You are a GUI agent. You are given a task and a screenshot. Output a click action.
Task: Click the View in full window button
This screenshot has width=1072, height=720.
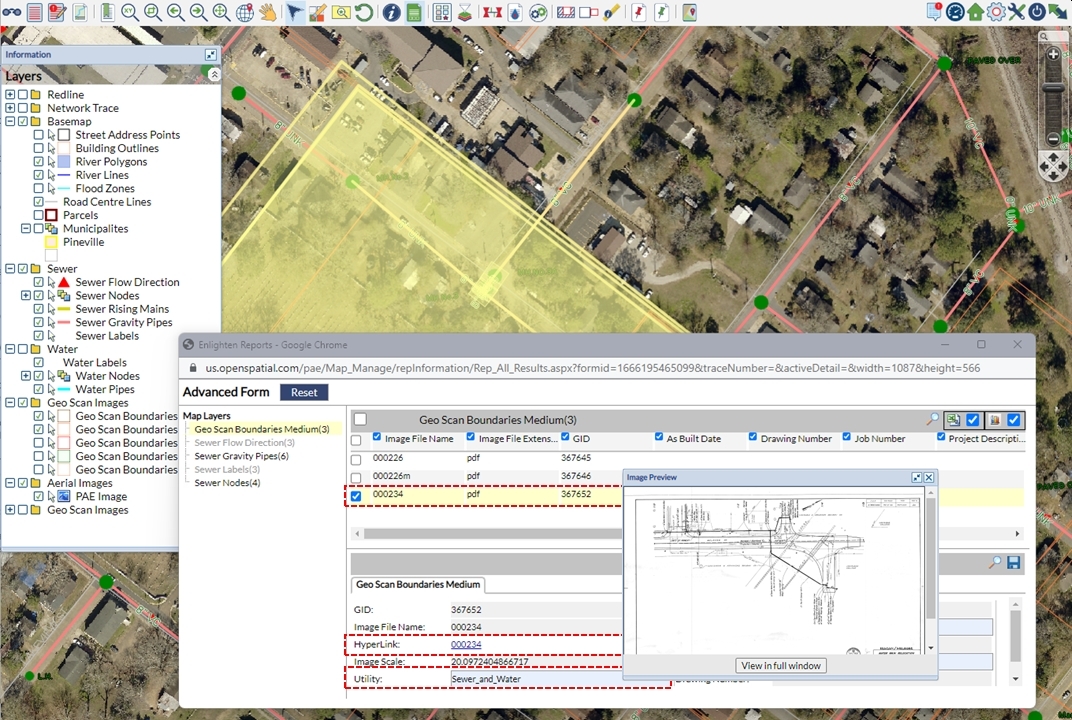click(x=782, y=666)
